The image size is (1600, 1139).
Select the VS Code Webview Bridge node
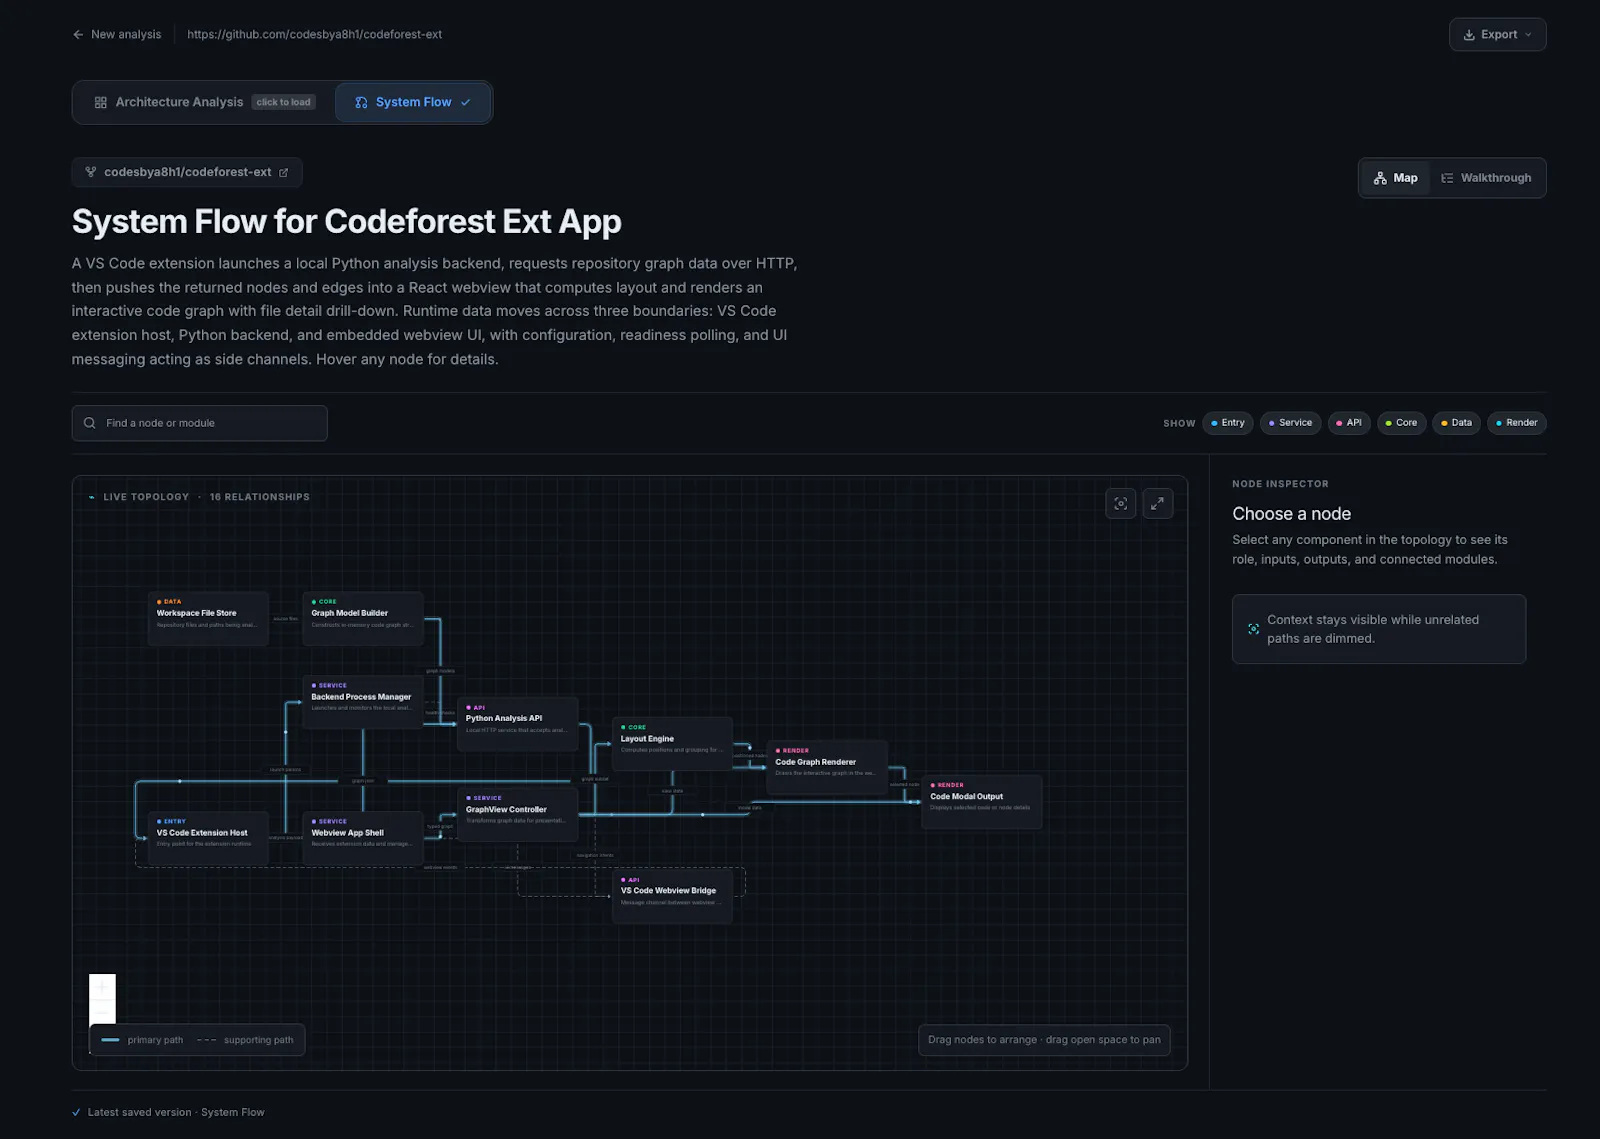tap(672, 896)
